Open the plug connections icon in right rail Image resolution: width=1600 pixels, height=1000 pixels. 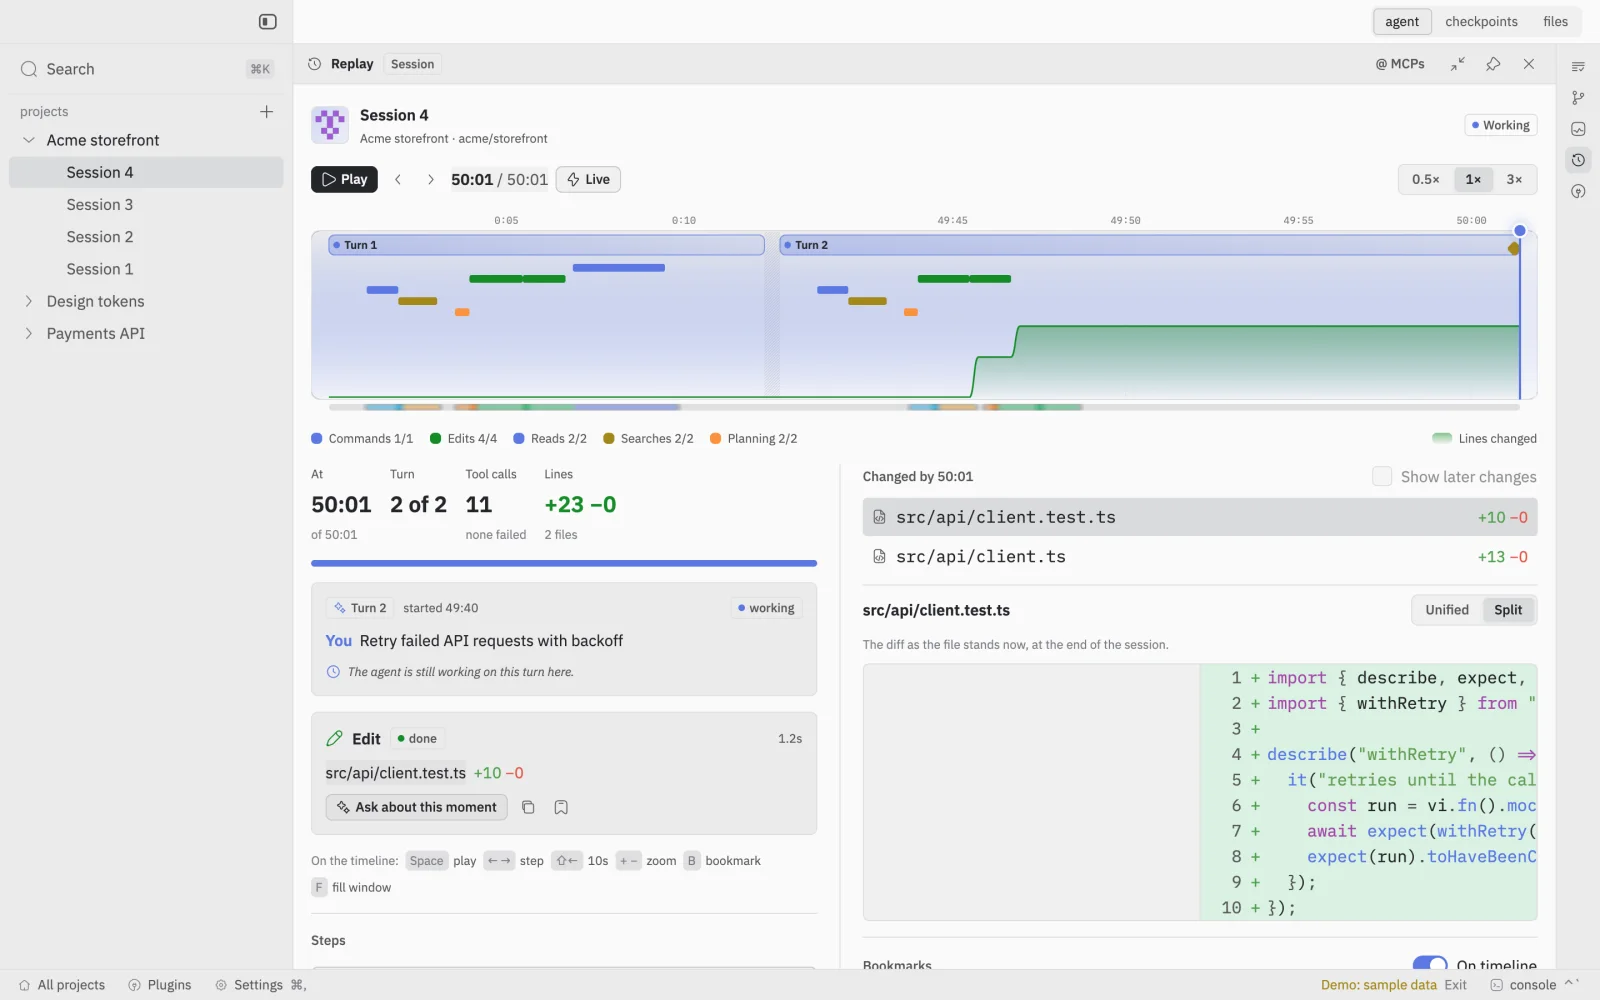click(x=1578, y=191)
